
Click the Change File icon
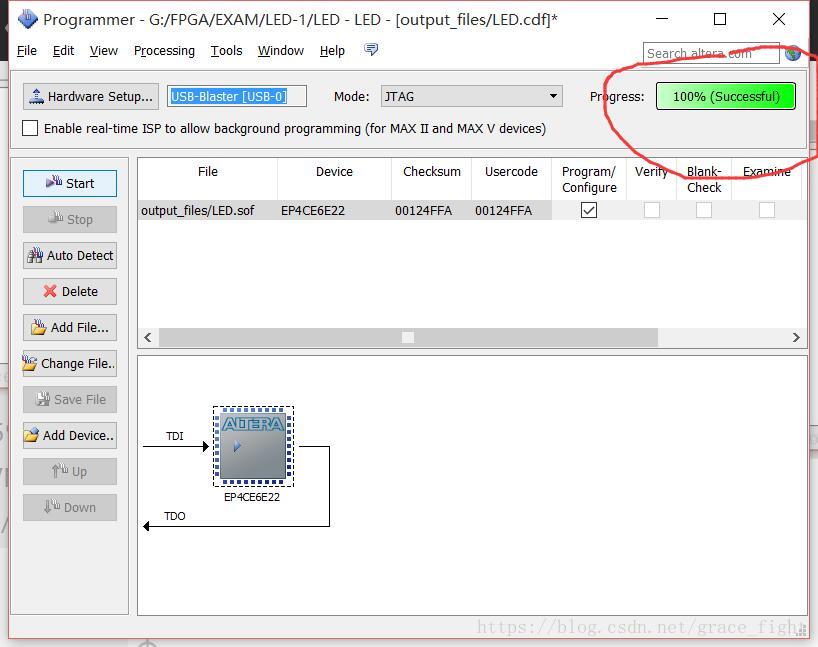69,363
